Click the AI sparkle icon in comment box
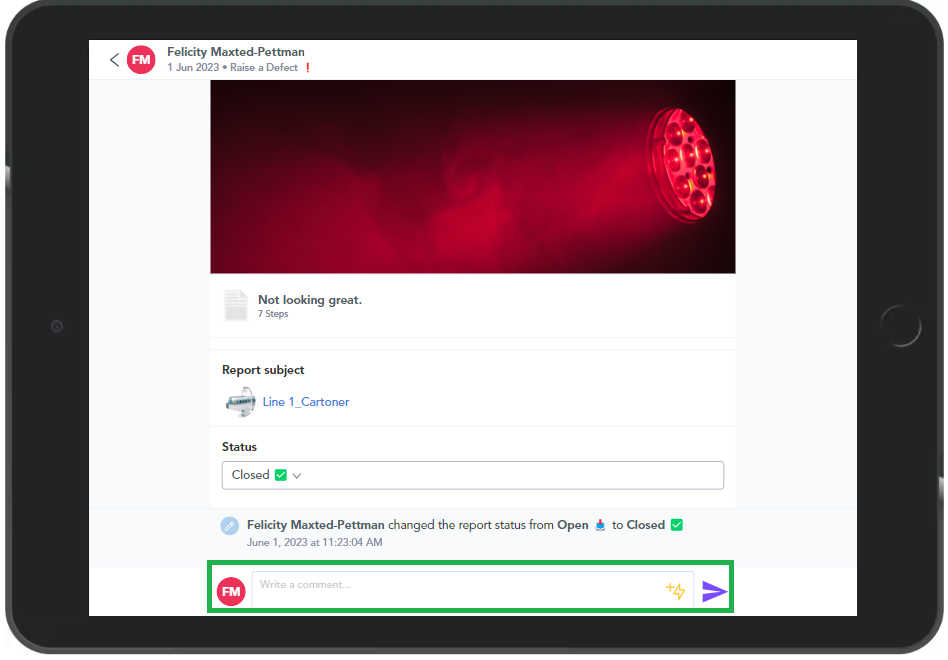This screenshot has width=948, height=660. [x=676, y=591]
